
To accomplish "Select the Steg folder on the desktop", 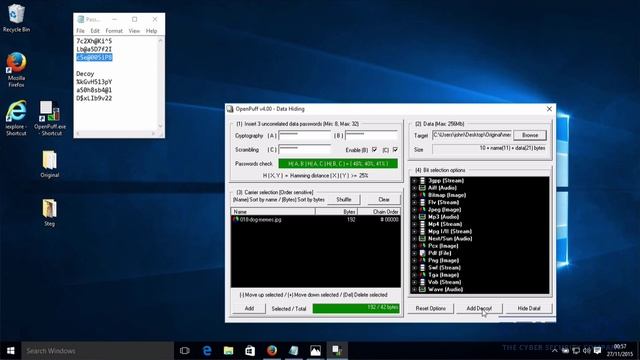I will pos(49,213).
